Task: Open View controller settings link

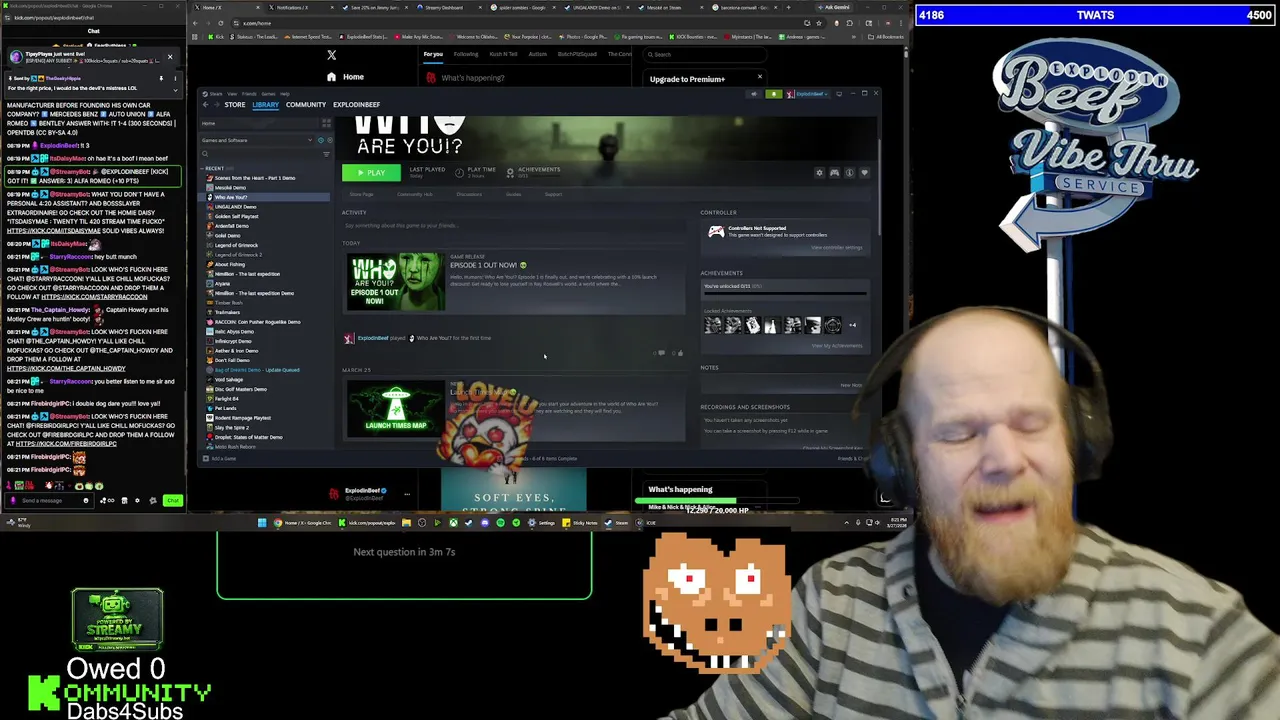Action: coord(836,248)
